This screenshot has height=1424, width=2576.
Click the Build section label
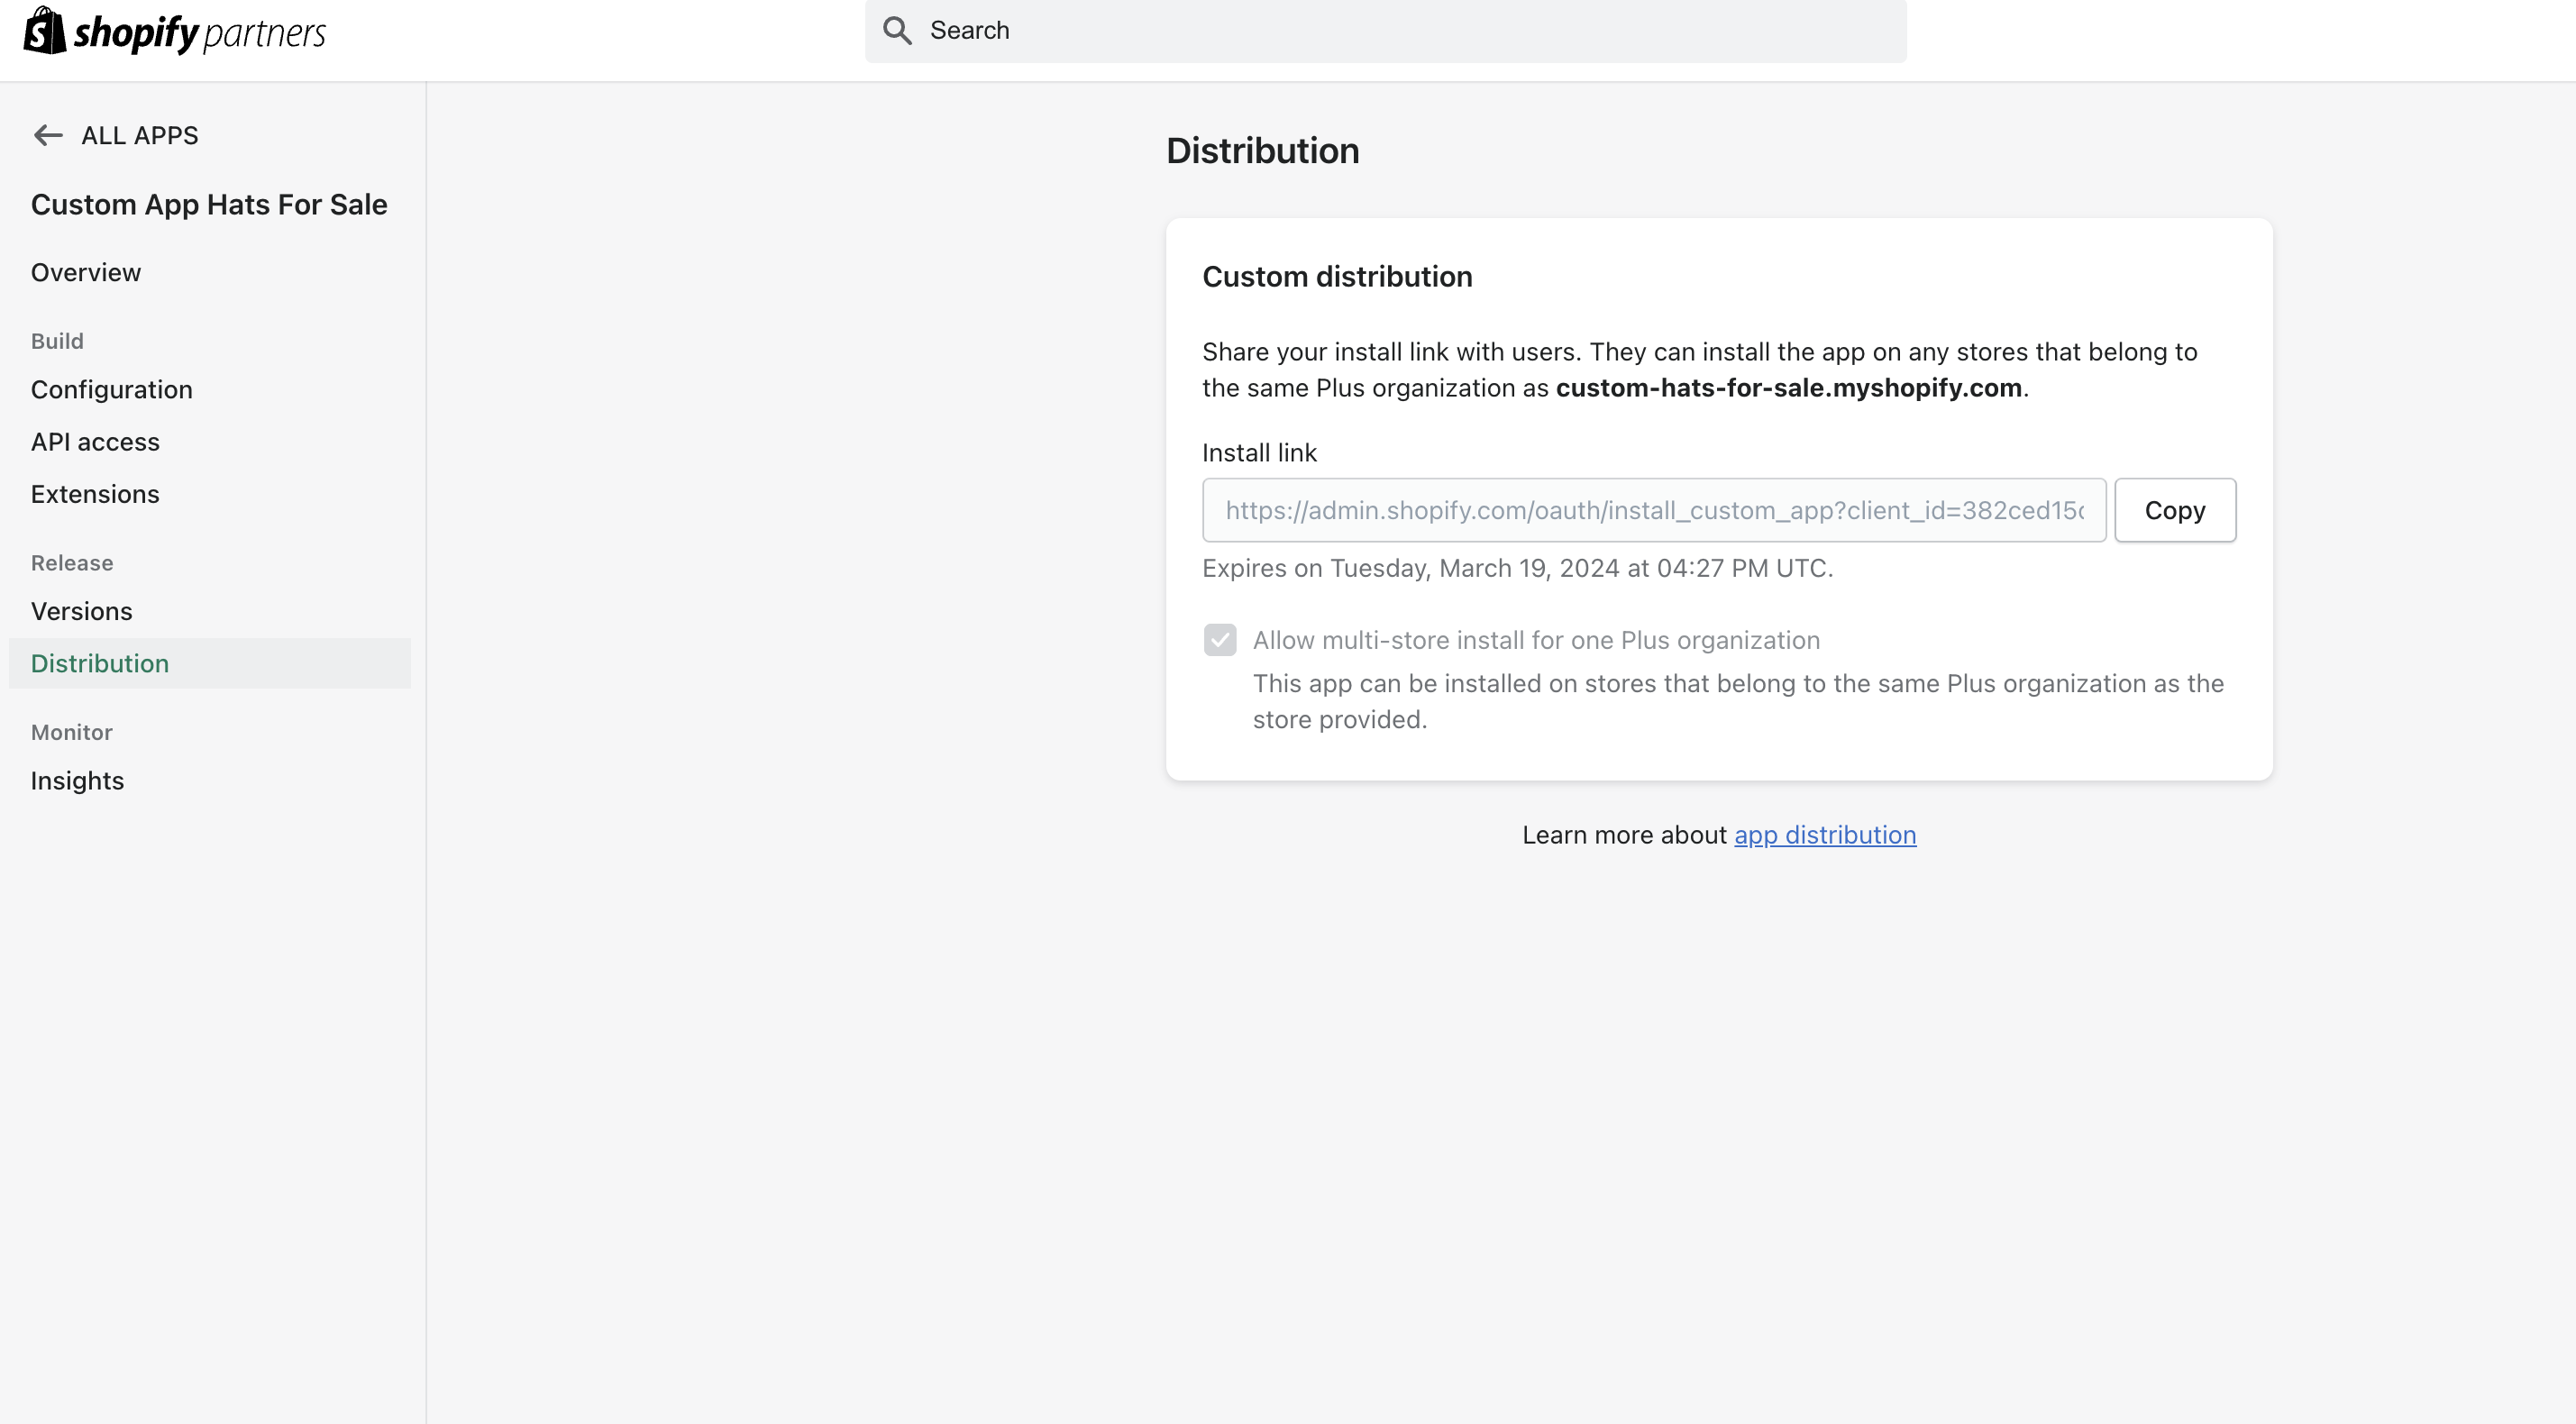(x=57, y=341)
